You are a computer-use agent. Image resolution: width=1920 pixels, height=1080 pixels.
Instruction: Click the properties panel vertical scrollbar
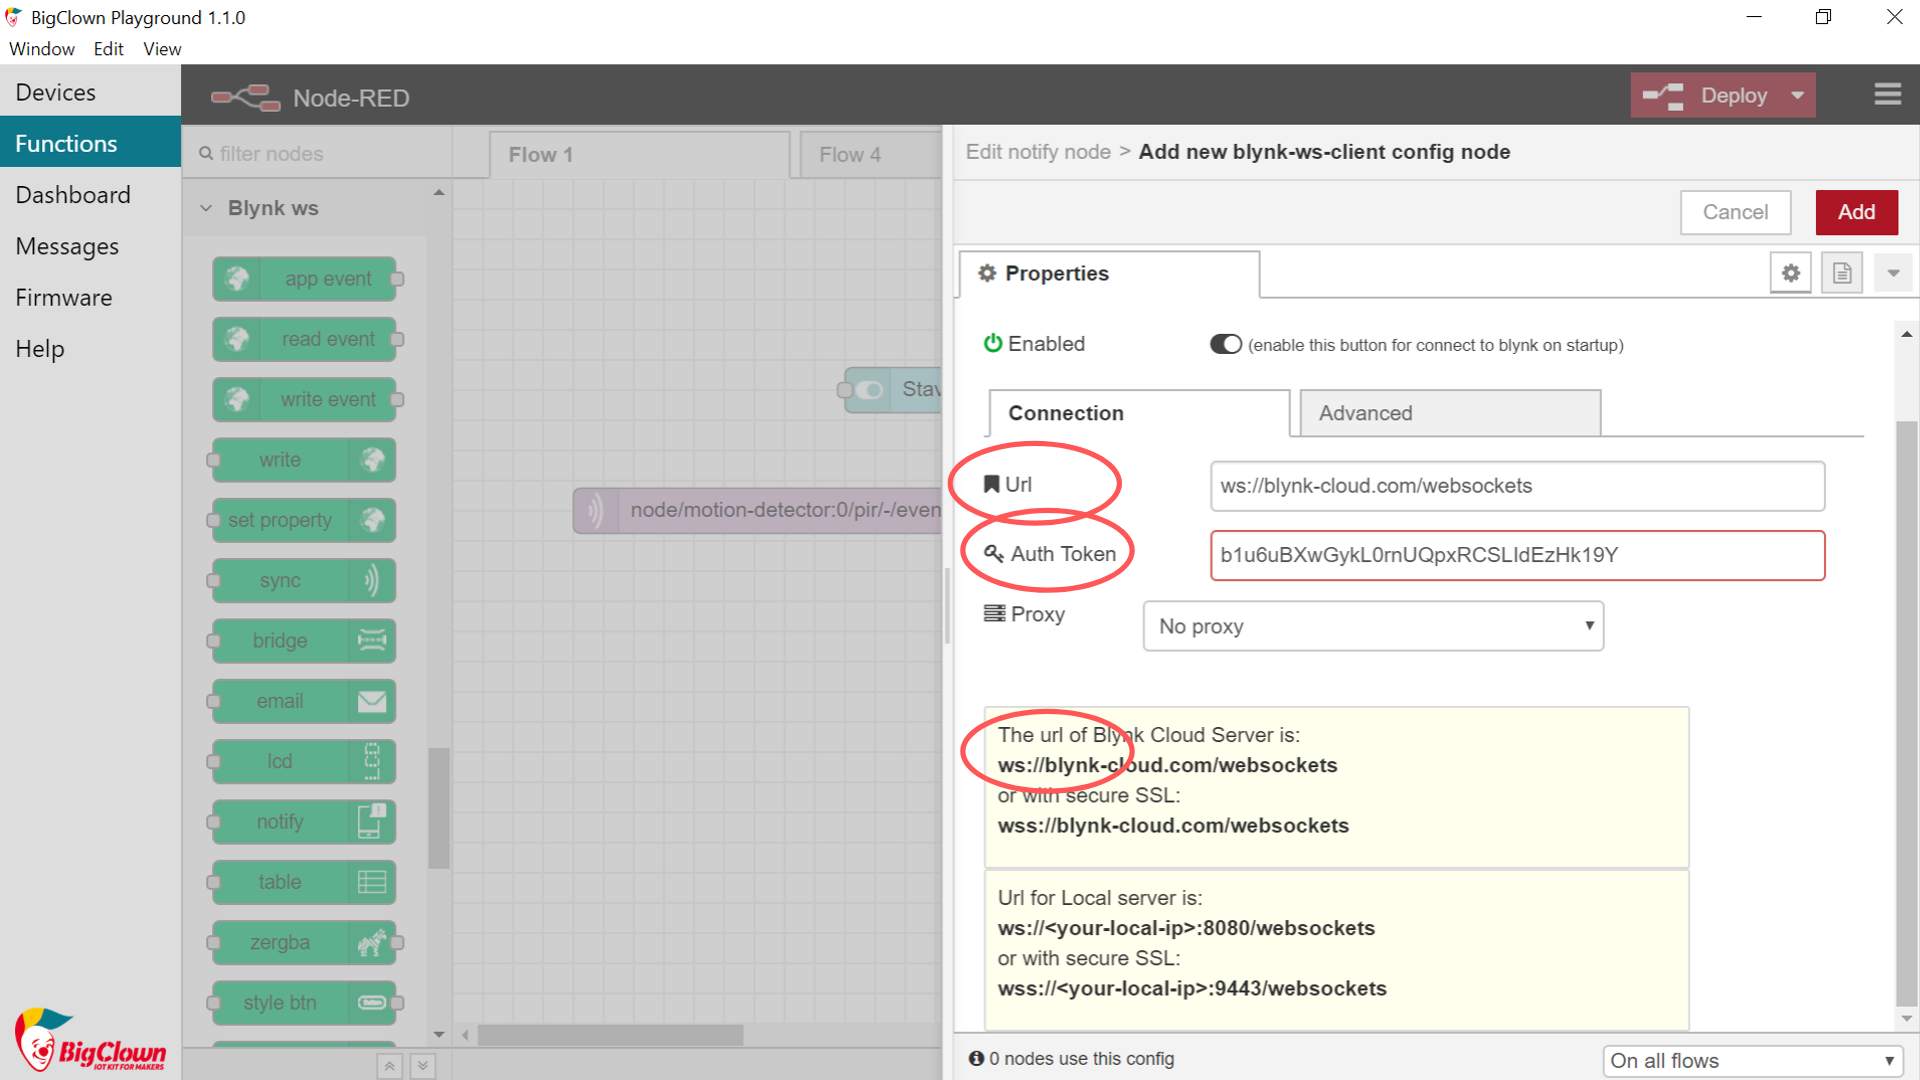click(x=1907, y=714)
